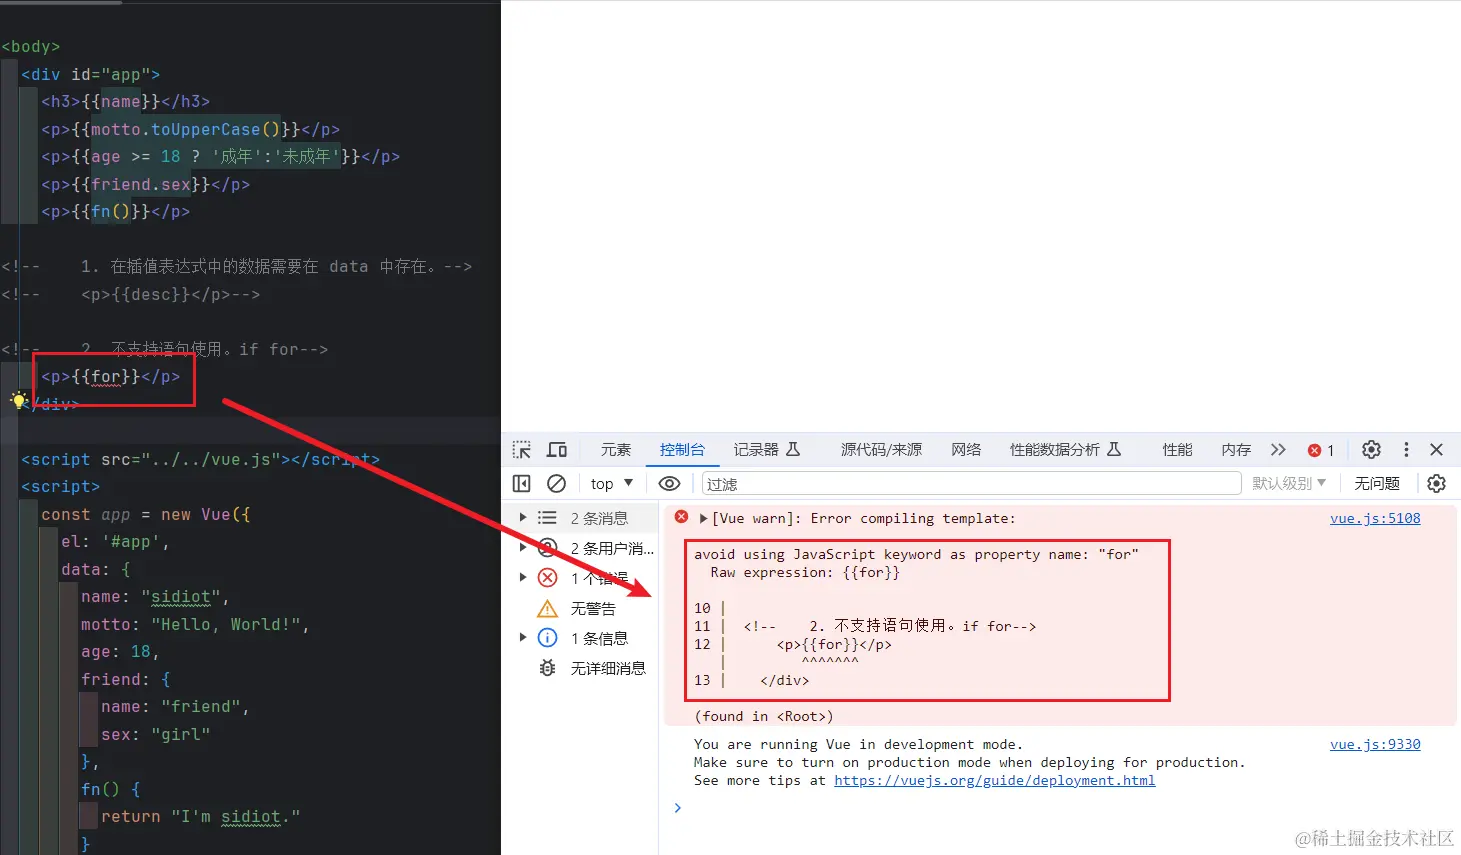Image resolution: width=1461 pixels, height=855 pixels.
Task: Open the 性能数据分析 tab
Action: click(1065, 450)
